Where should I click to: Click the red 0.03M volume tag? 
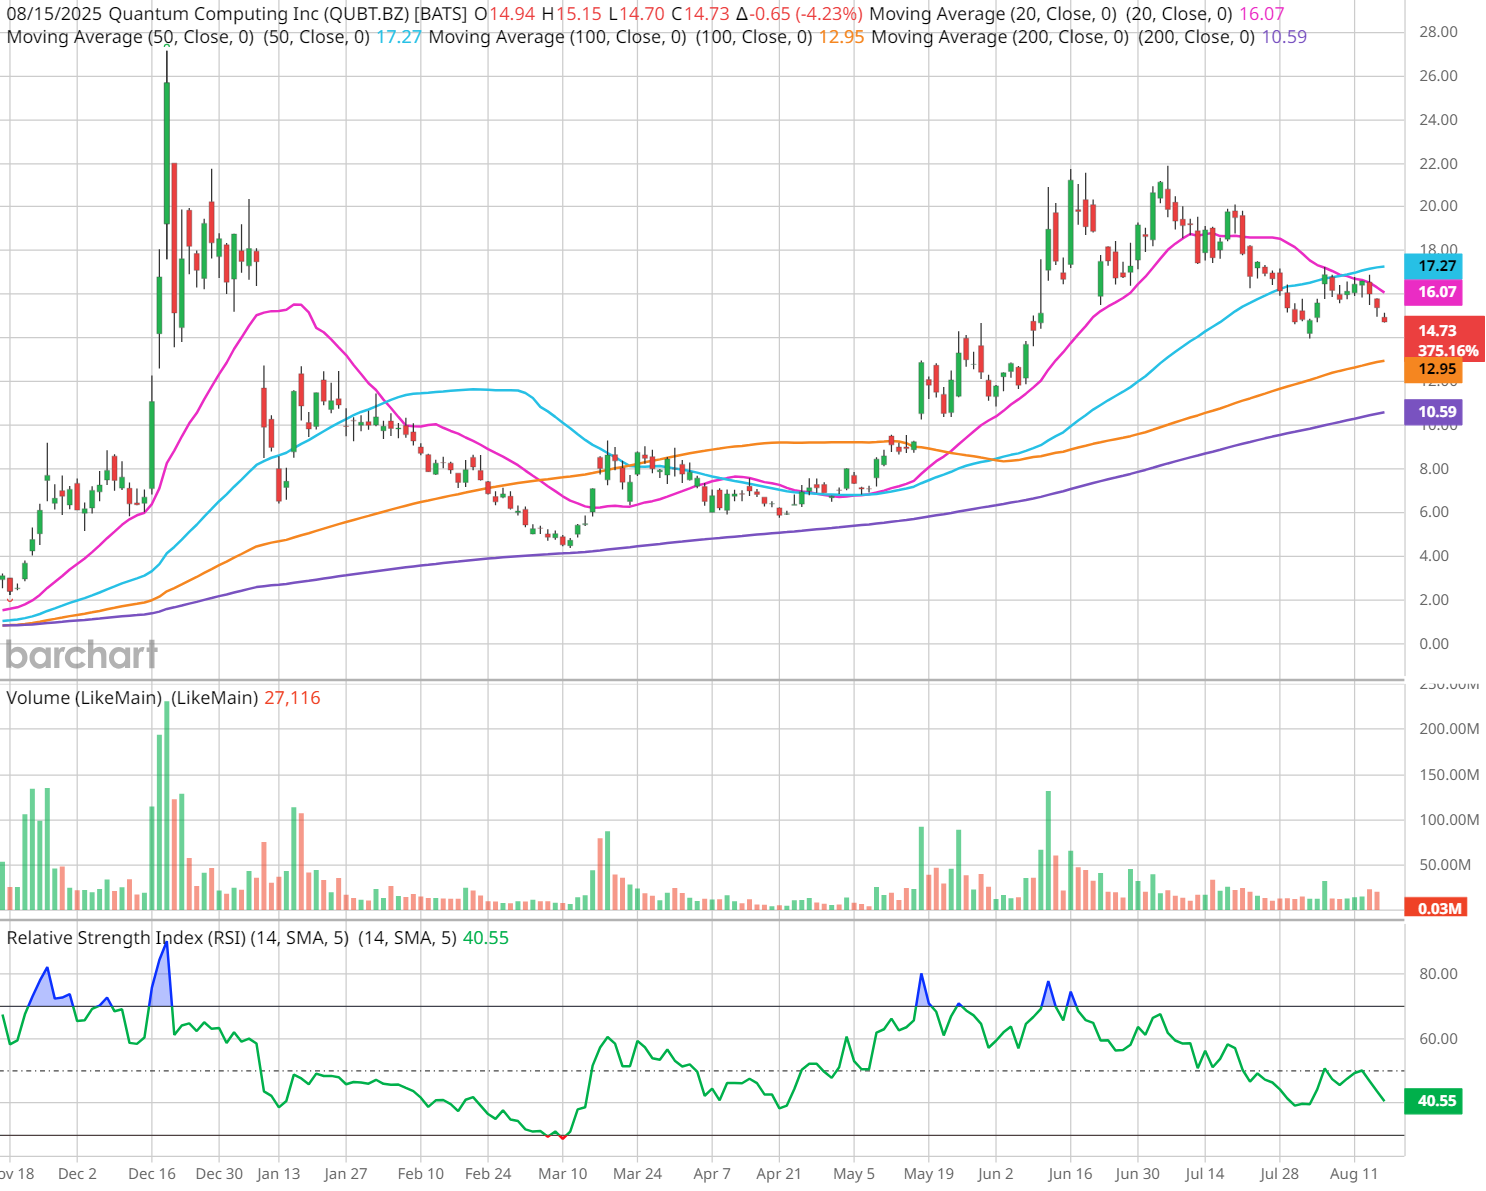click(1434, 908)
